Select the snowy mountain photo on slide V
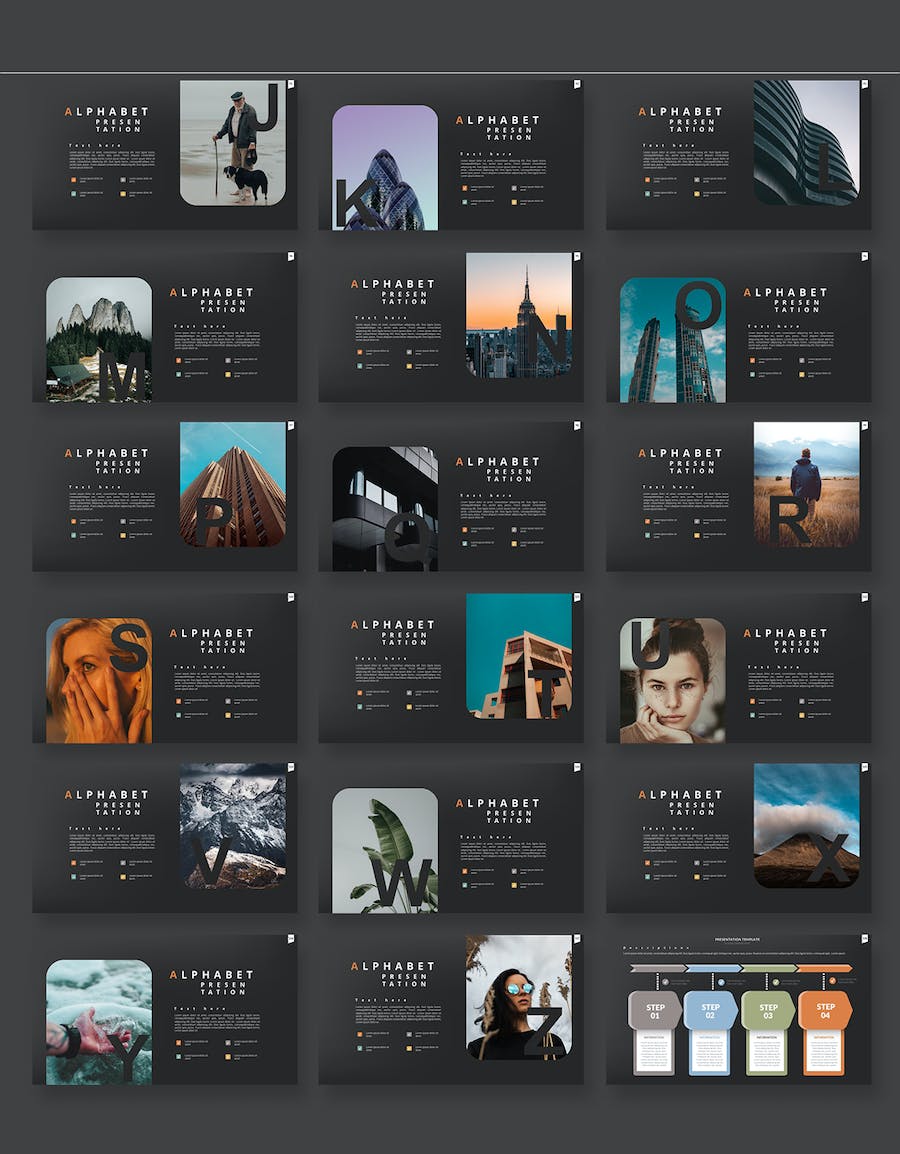 click(233, 826)
